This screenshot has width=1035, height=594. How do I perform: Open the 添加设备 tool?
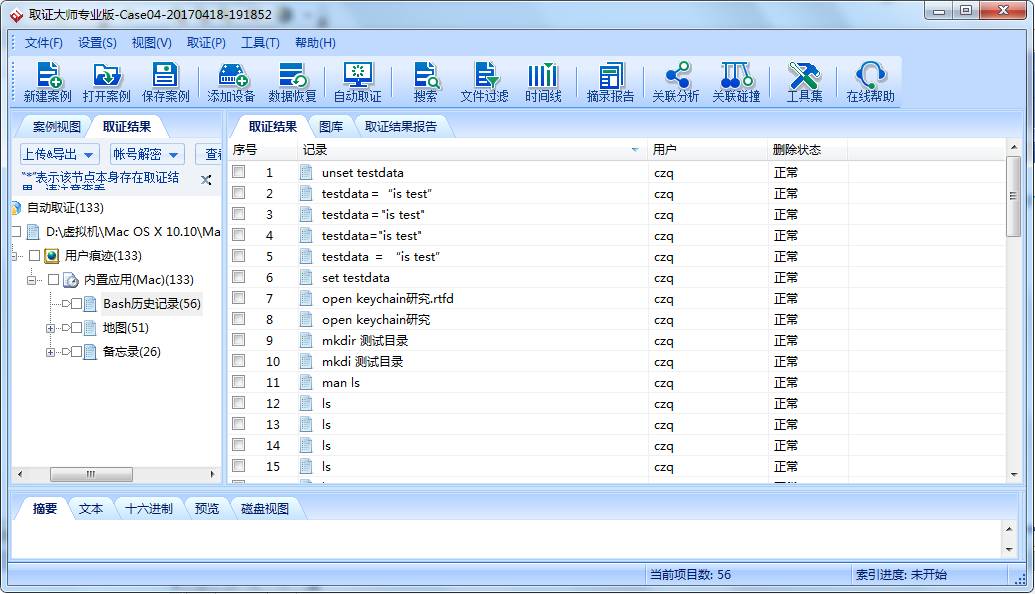point(231,76)
